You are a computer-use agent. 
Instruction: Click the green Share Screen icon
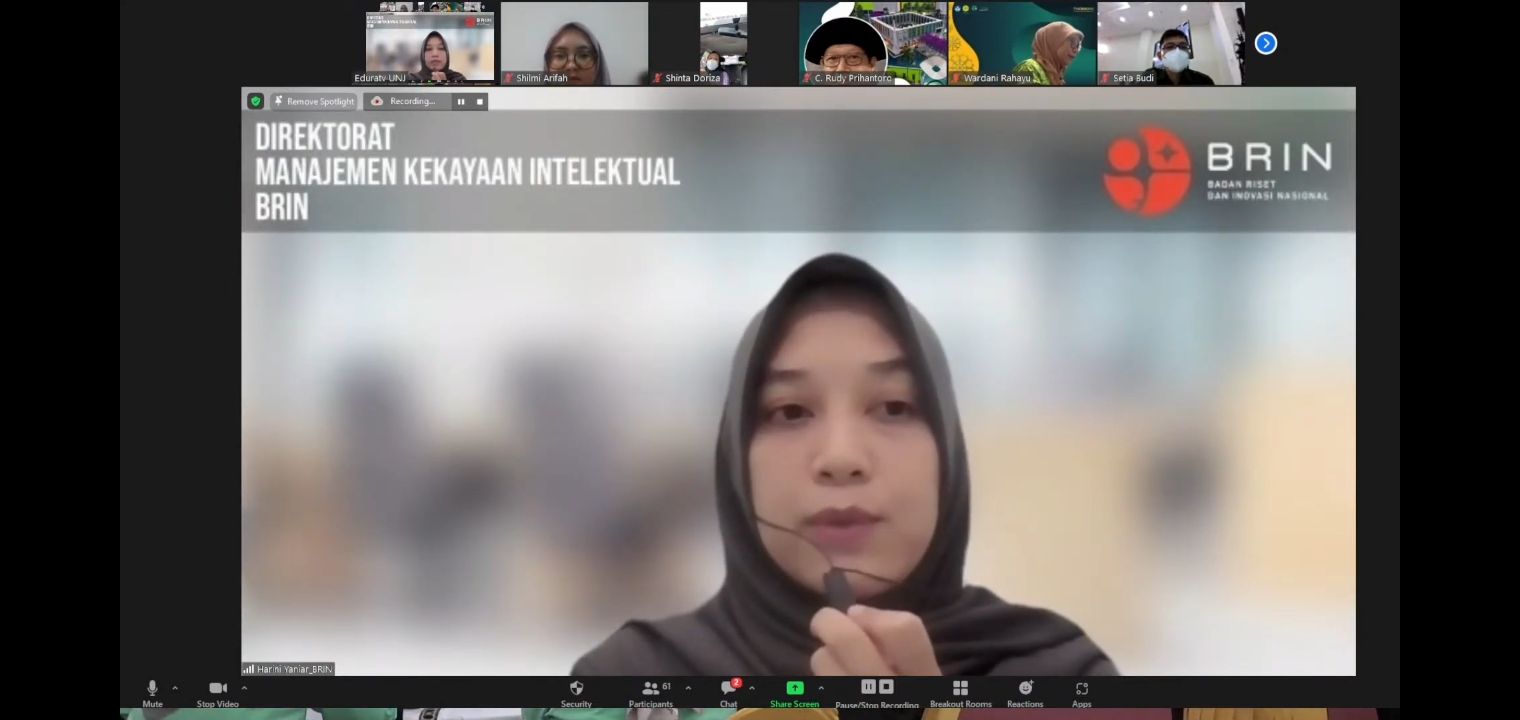pos(794,688)
